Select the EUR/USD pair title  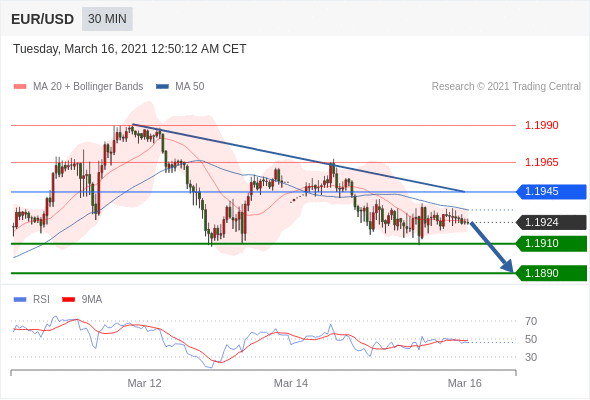[x=43, y=19]
